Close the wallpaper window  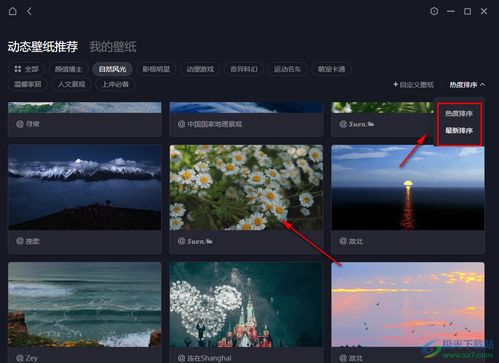pos(484,11)
